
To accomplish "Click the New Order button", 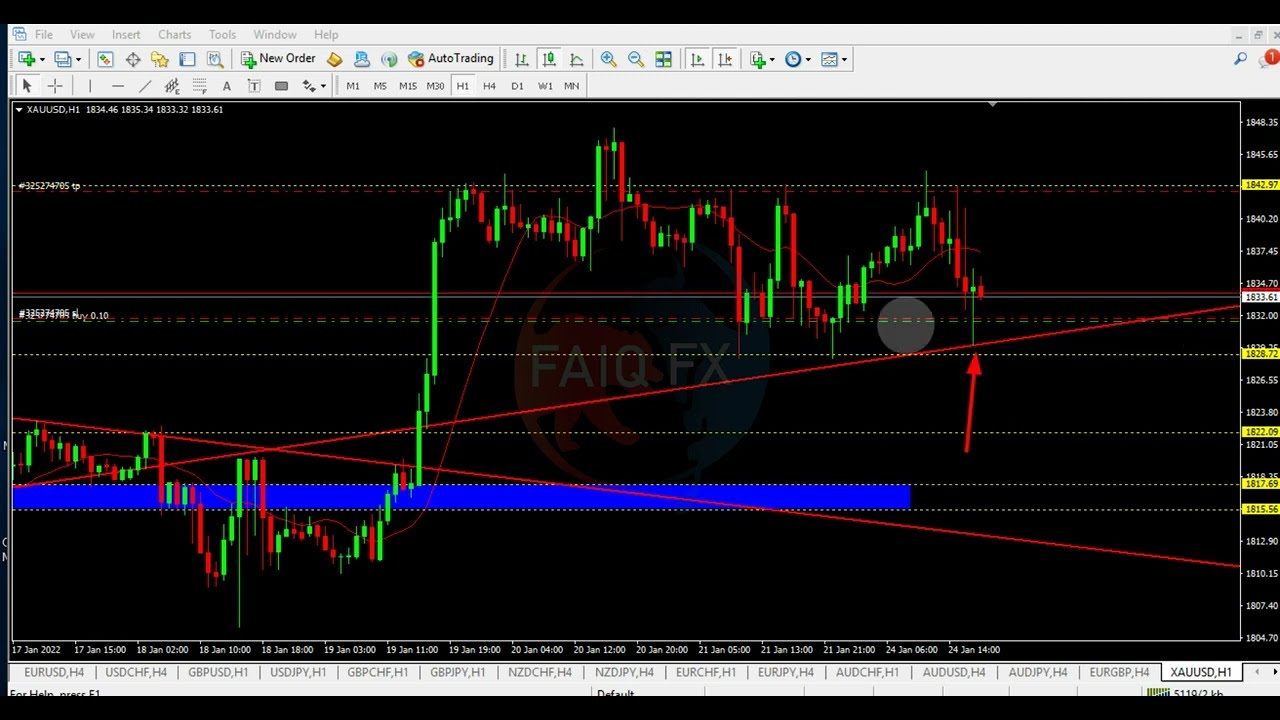I will (x=278, y=59).
